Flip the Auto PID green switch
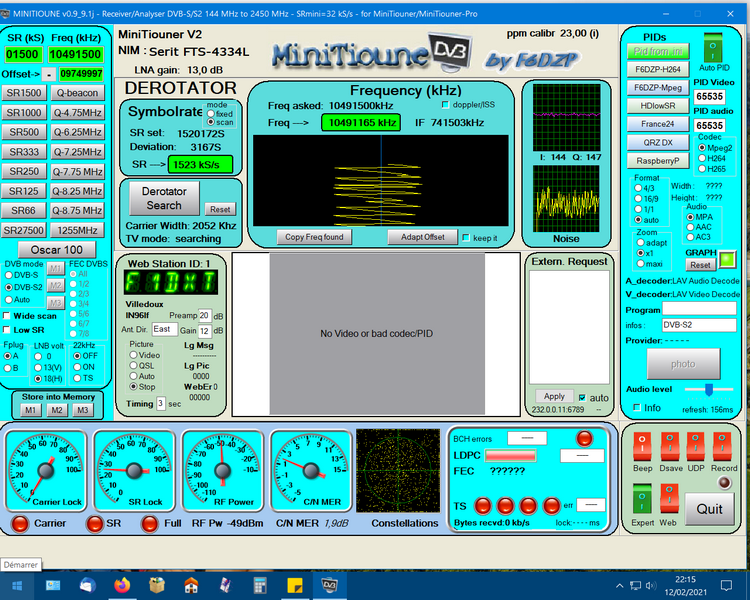The image size is (750, 600). coord(713,48)
